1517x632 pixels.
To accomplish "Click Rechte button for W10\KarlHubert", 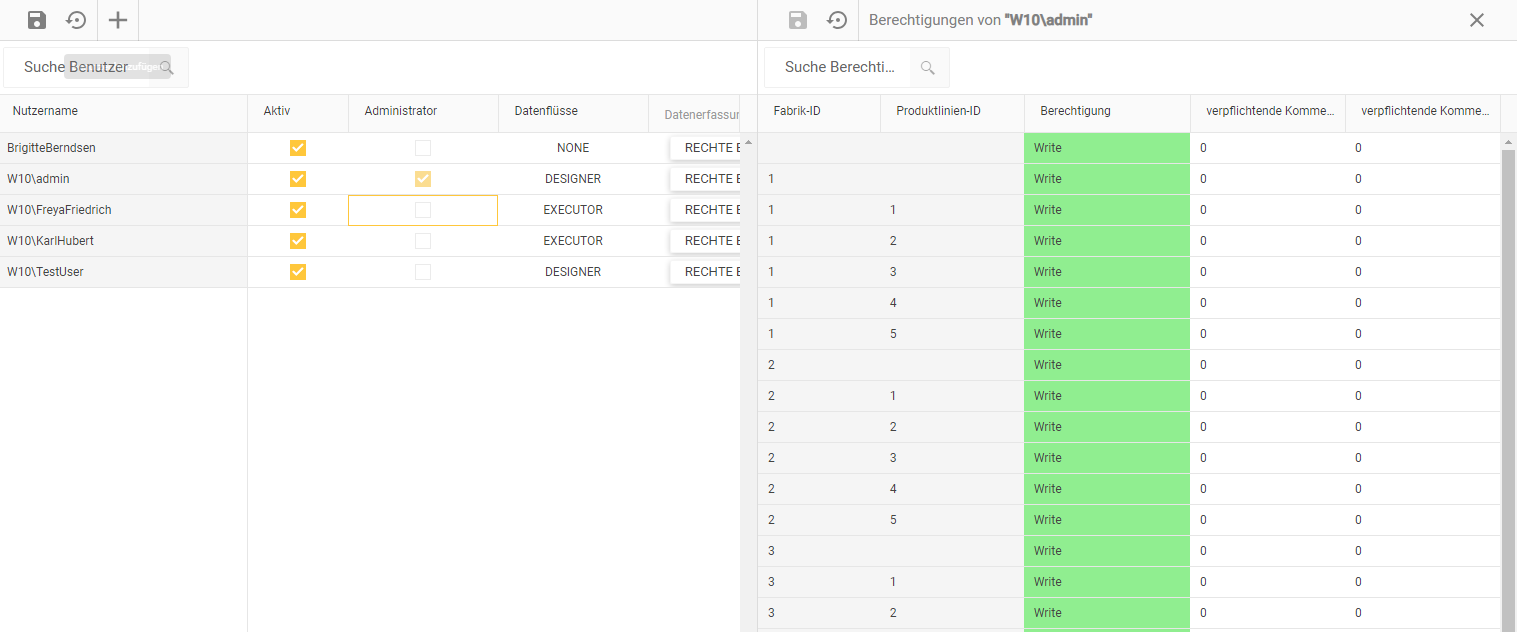I will [x=706, y=241].
